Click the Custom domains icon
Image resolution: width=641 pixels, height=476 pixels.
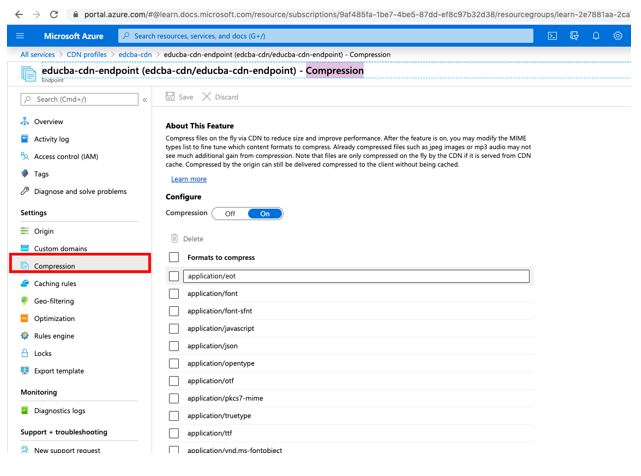(25, 248)
